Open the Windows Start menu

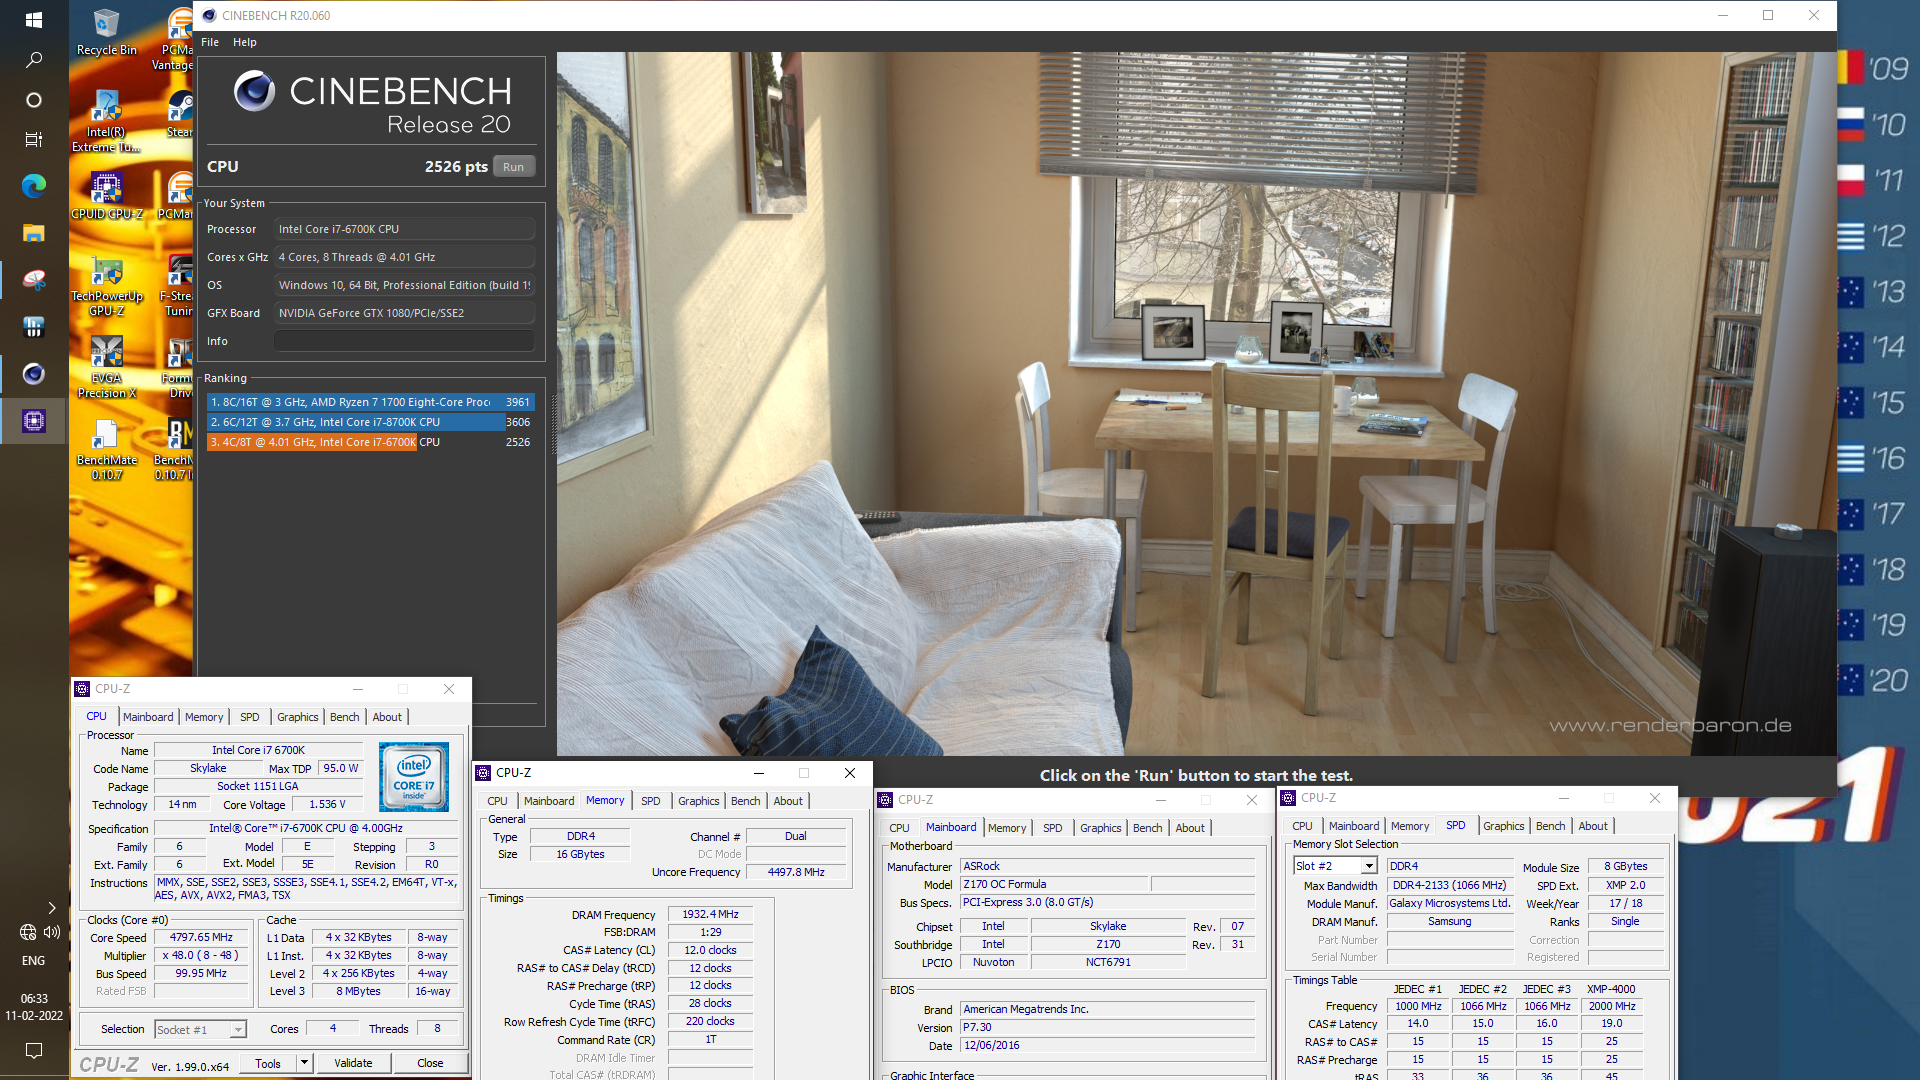click(33, 19)
